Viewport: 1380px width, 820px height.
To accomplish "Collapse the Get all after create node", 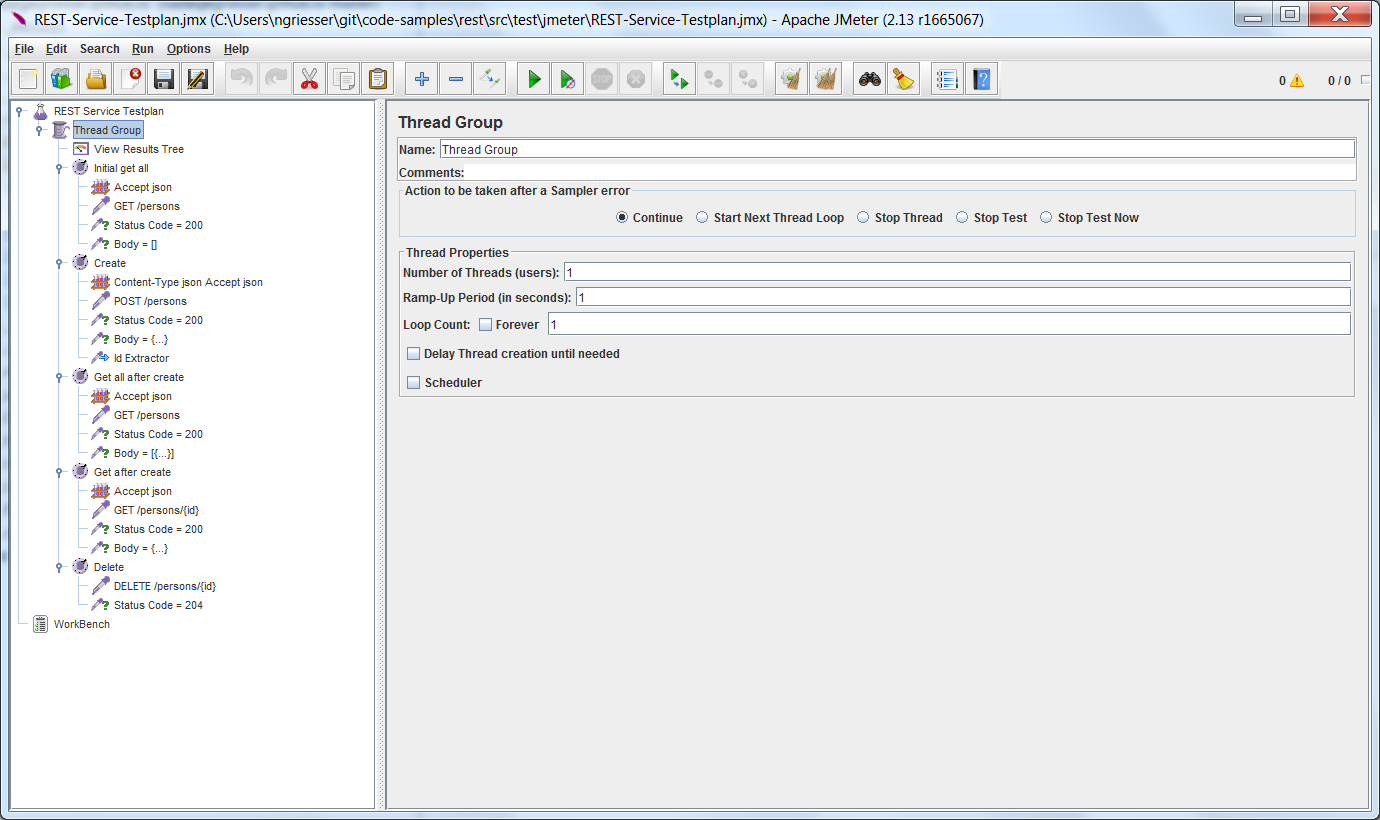I will [59, 377].
